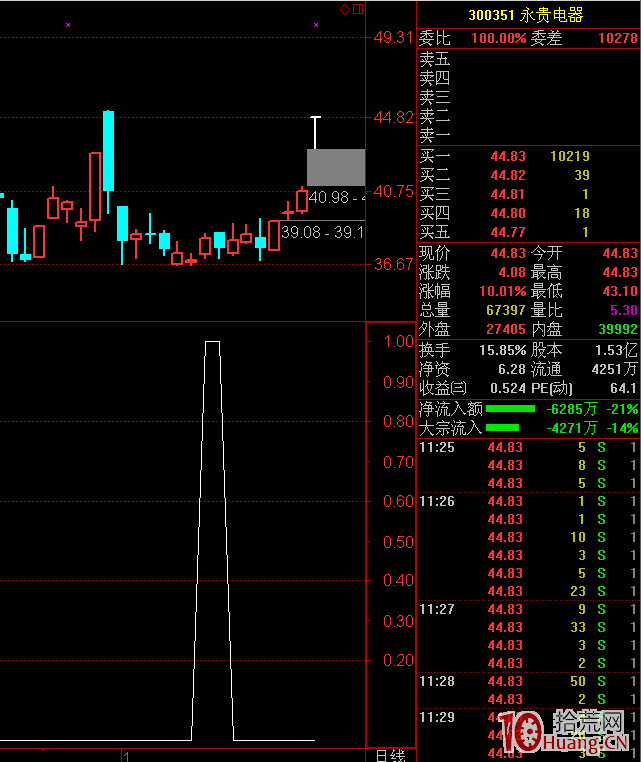Image resolution: width=641 pixels, height=762 pixels.
Task: Click the white indicator spike peak
Action: pos(212,342)
